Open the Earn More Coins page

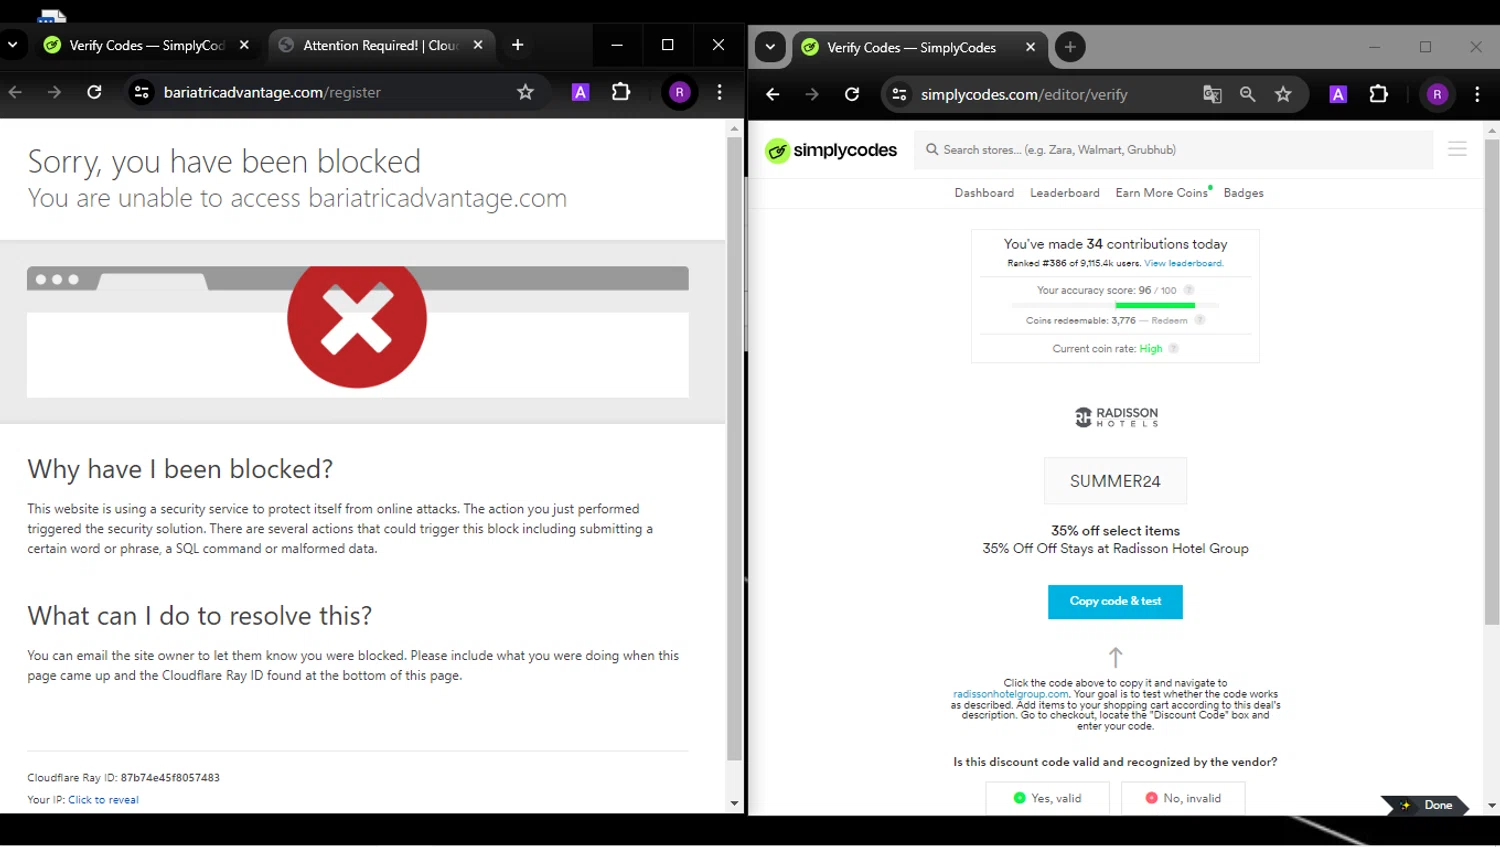click(x=1161, y=193)
